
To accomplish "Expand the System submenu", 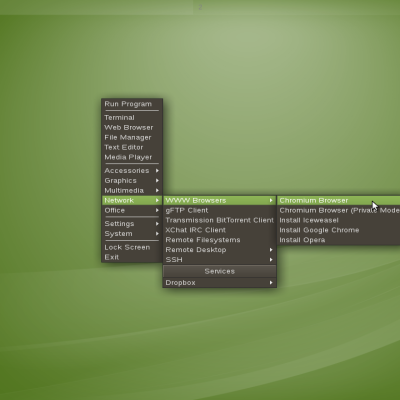I will [x=132, y=234].
